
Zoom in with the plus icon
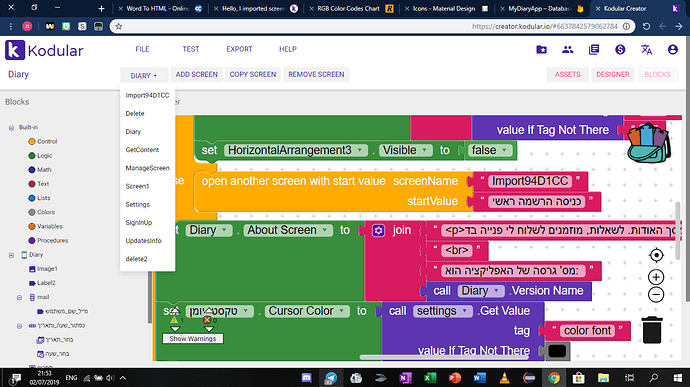[656, 277]
